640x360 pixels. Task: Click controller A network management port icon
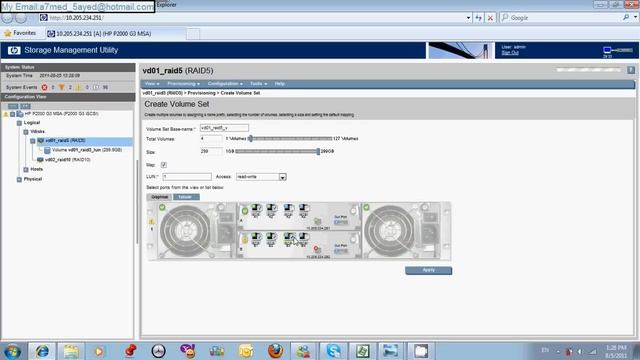pos(317,221)
